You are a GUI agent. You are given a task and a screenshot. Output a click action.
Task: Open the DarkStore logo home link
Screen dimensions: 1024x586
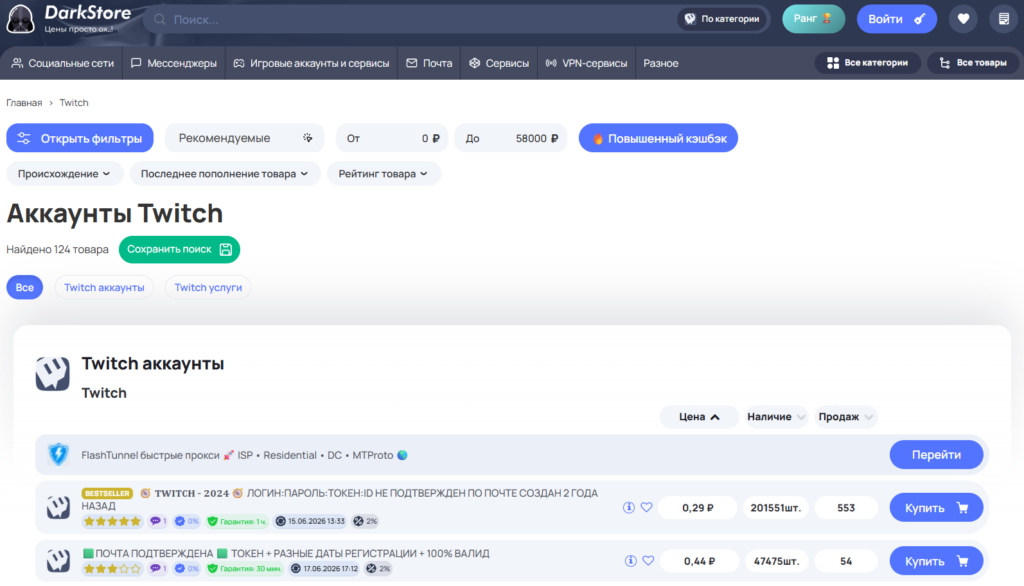69,18
